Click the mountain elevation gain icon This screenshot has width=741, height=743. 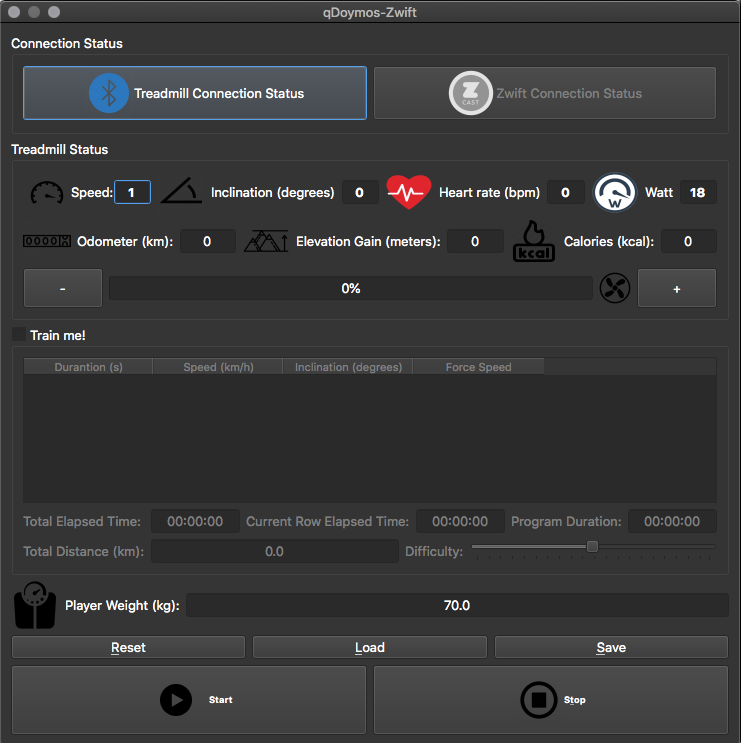point(266,241)
